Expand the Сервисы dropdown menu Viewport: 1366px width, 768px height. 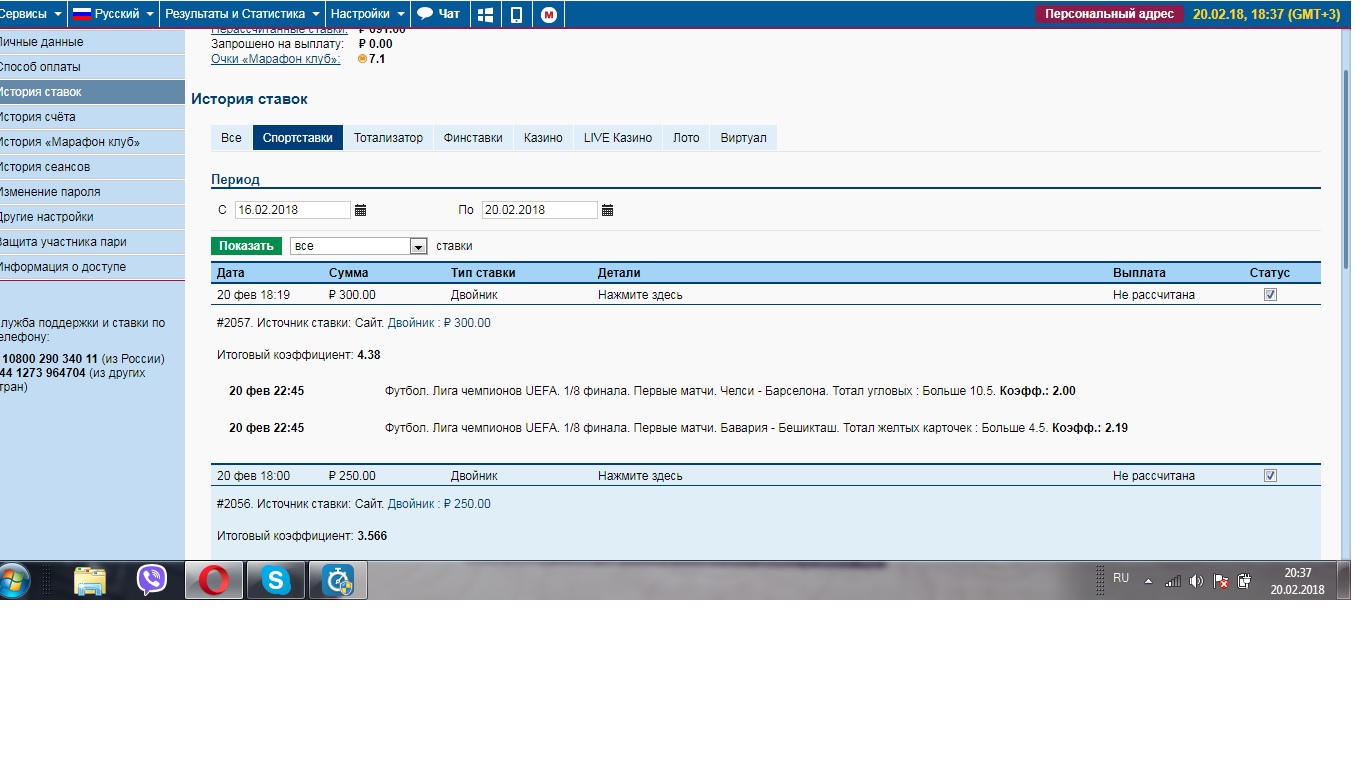[32, 14]
